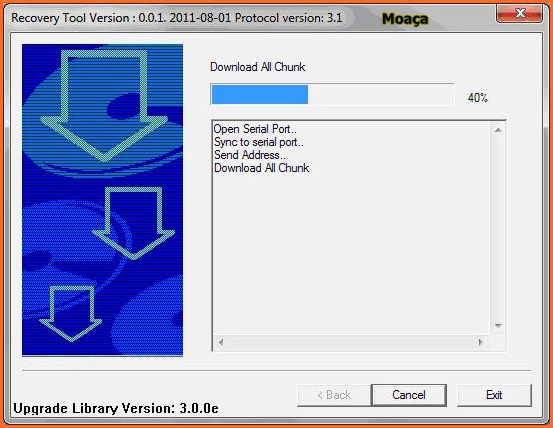Click the disabled Back button

(334, 395)
